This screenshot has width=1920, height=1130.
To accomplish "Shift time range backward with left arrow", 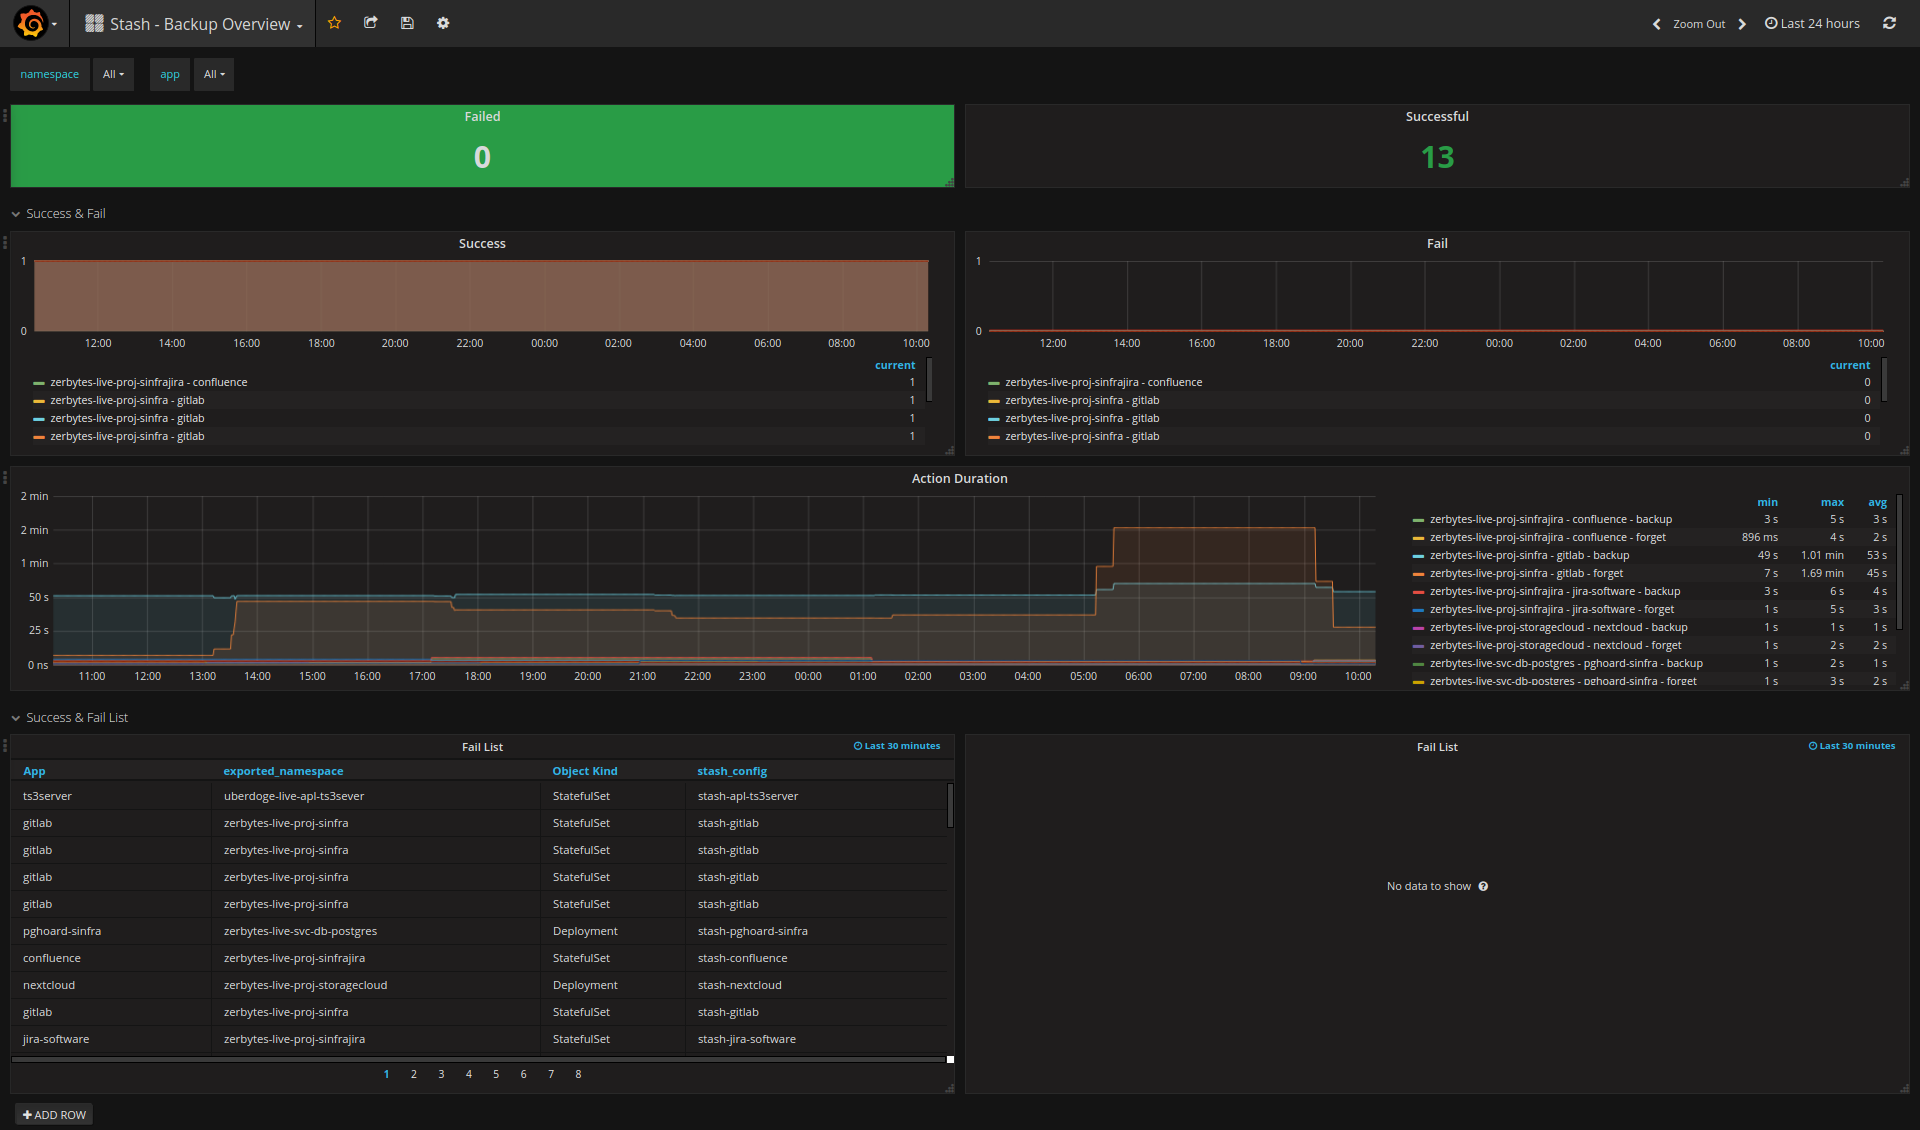I will coord(1656,24).
